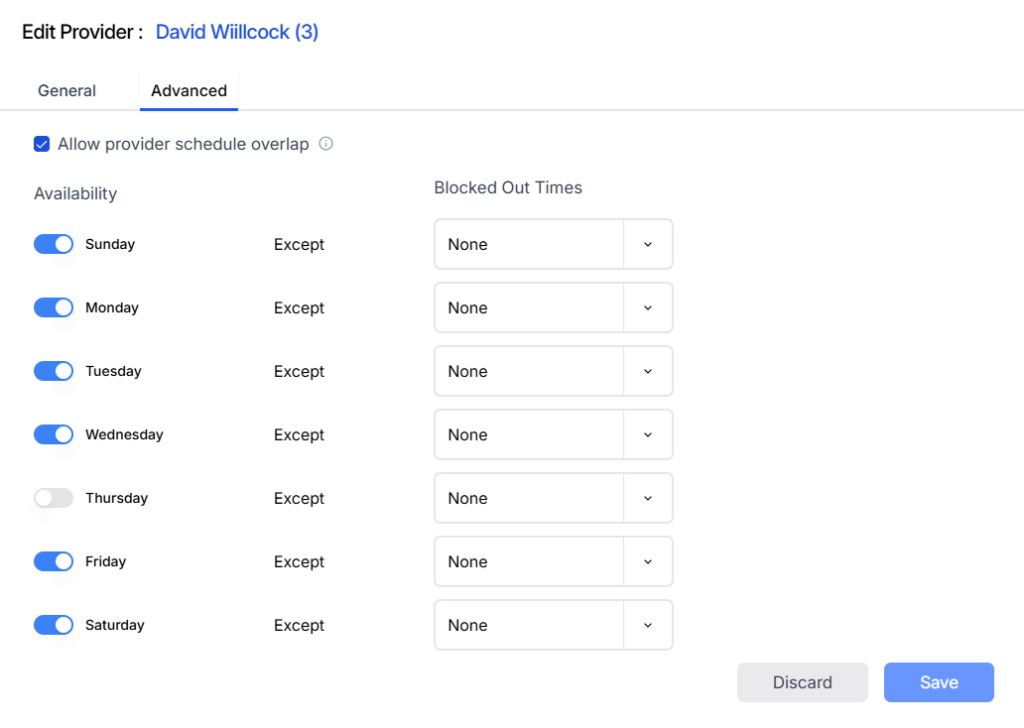Disable Saturday availability toggle

54,625
